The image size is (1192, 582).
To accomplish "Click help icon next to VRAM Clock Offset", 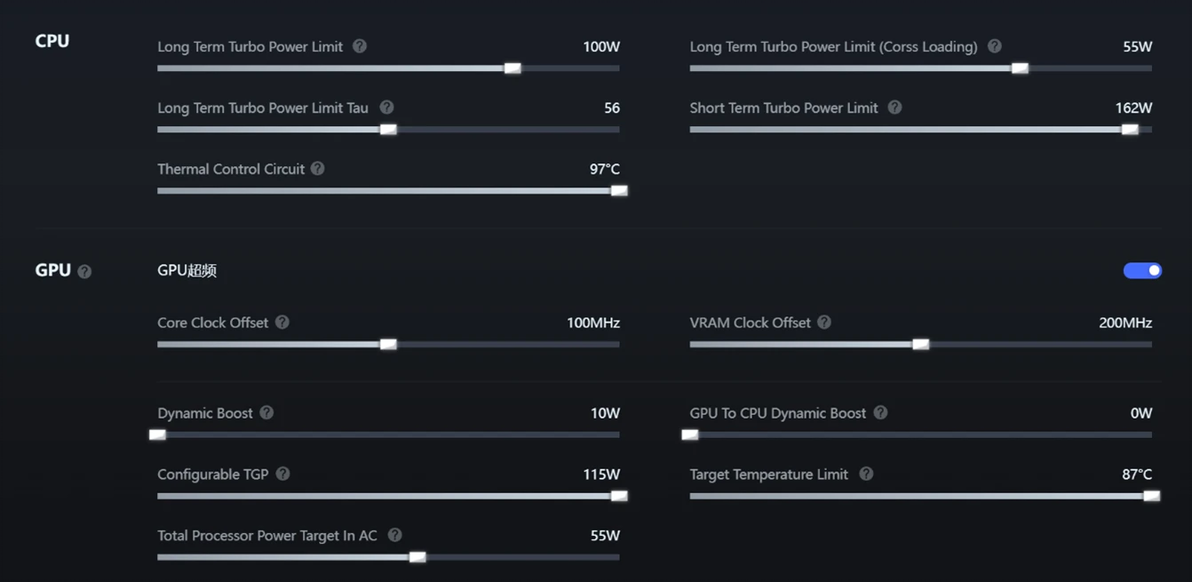I will pyautogui.click(x=824, y=322).
